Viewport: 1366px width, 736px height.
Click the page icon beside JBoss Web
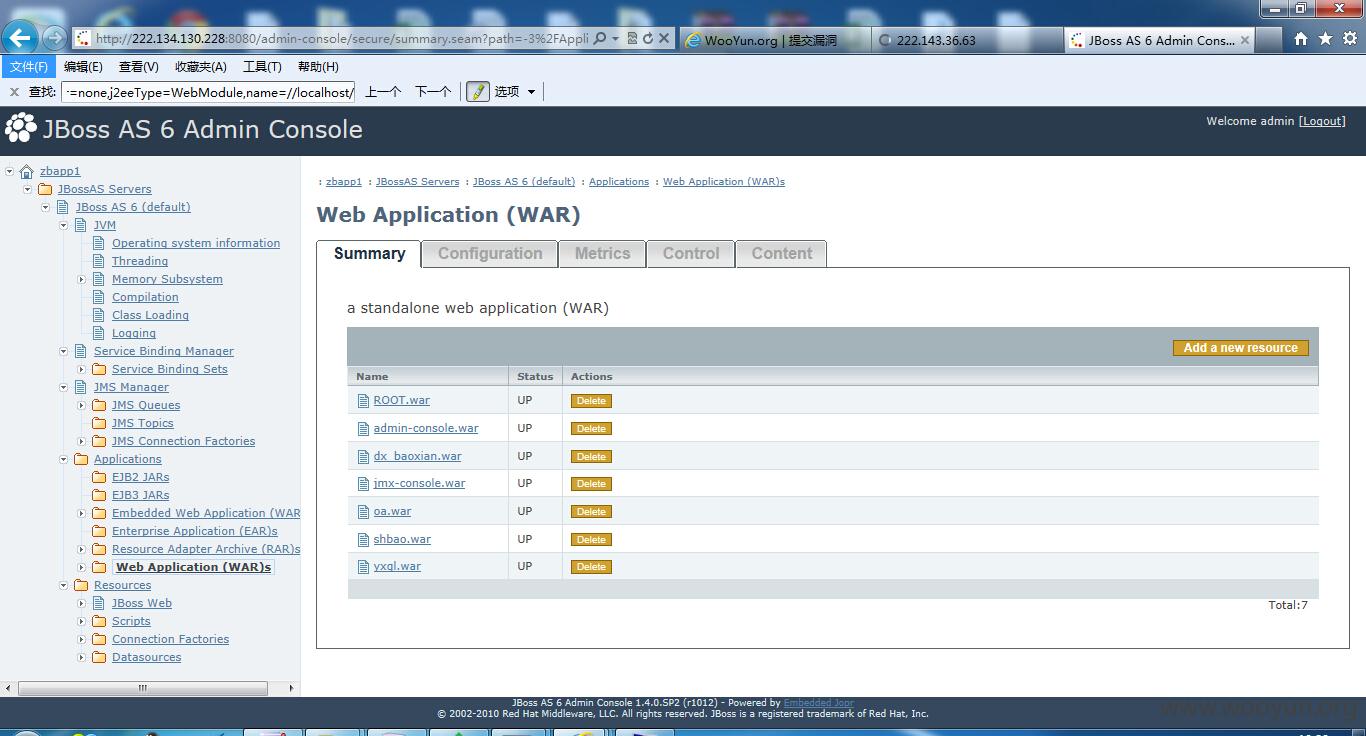[99, 603]
